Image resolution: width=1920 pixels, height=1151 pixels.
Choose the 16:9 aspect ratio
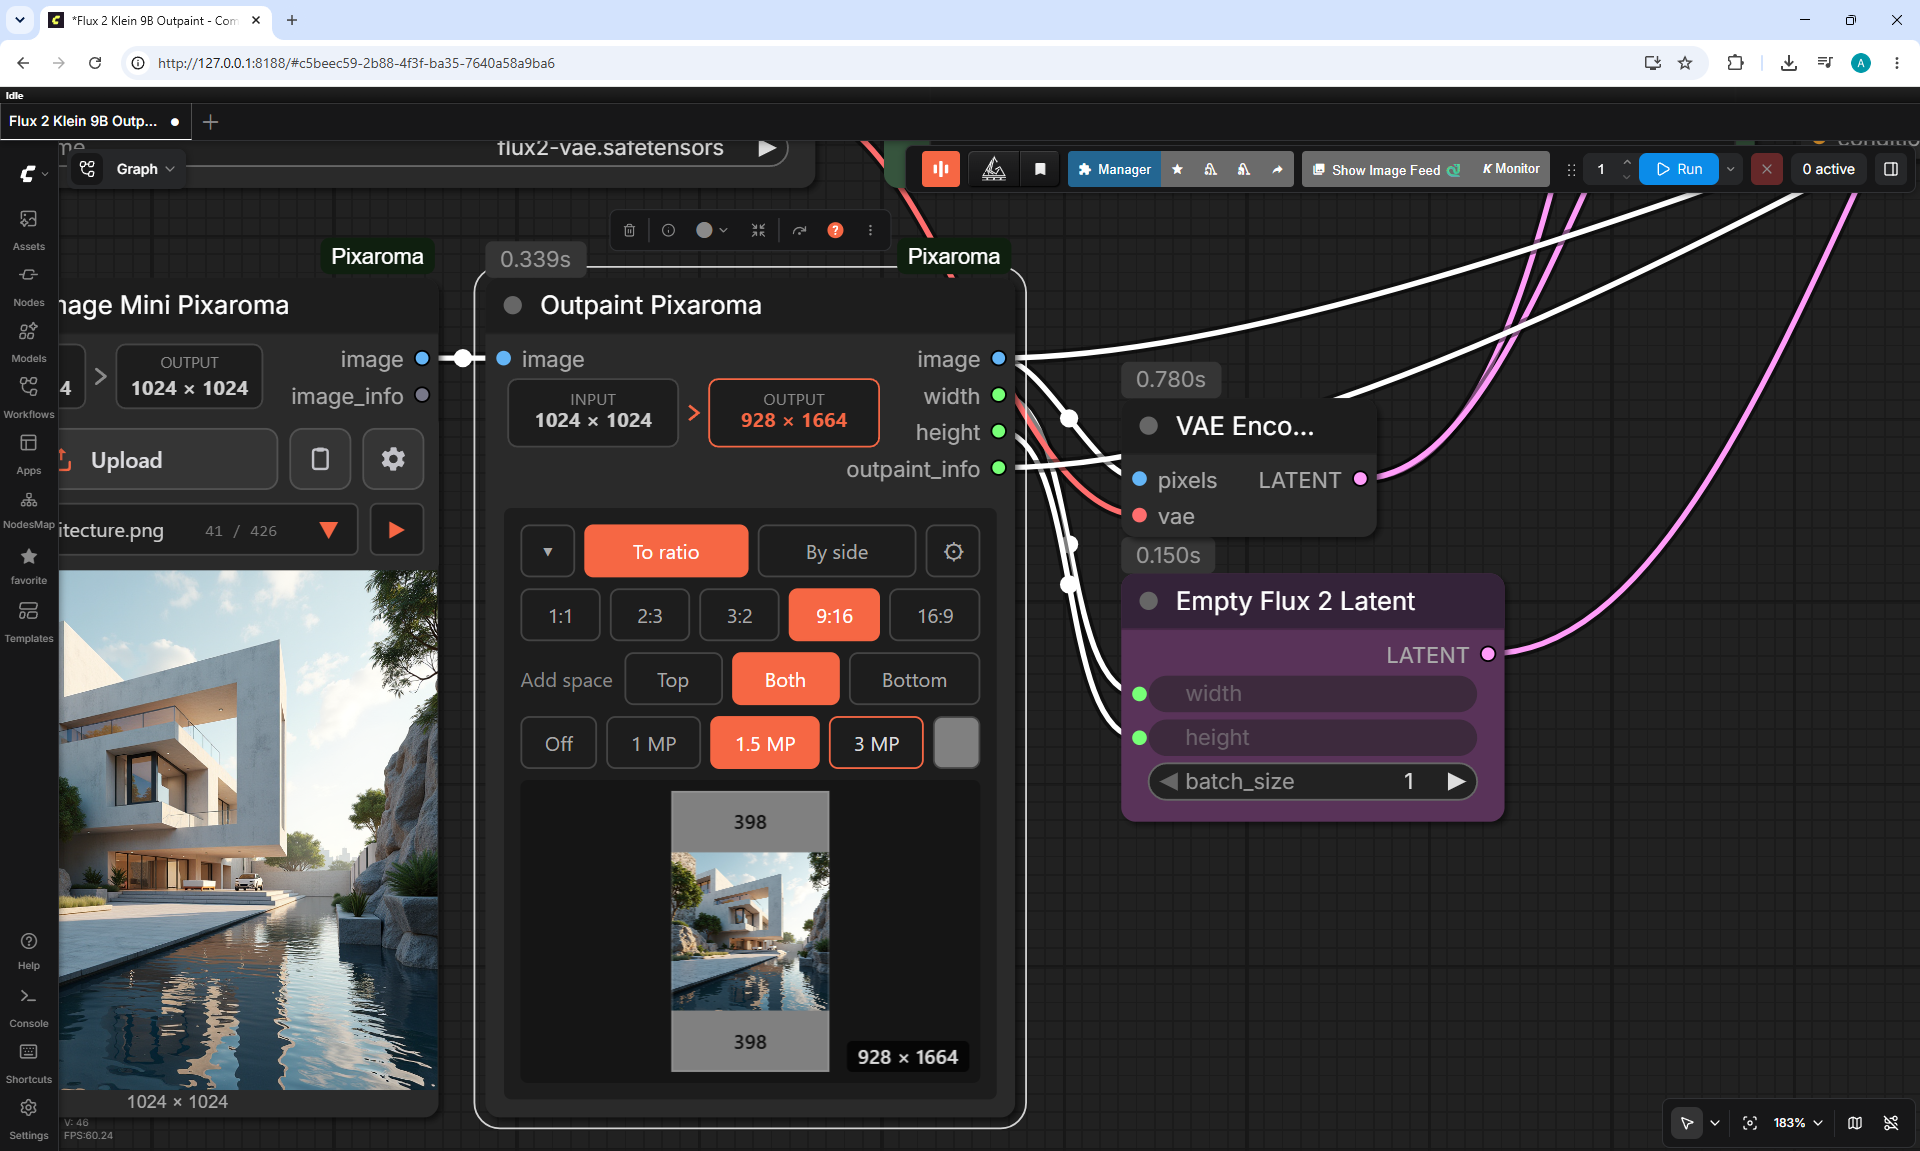[x=935, y=615]
